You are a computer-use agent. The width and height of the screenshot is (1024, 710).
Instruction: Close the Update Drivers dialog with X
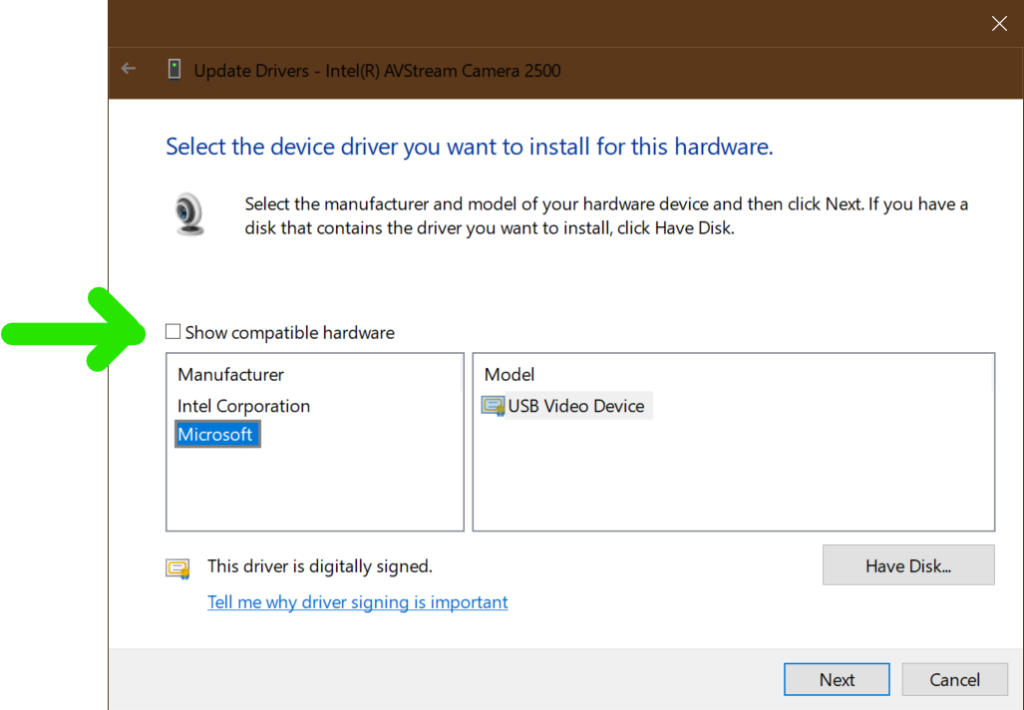tap(998, 24)
